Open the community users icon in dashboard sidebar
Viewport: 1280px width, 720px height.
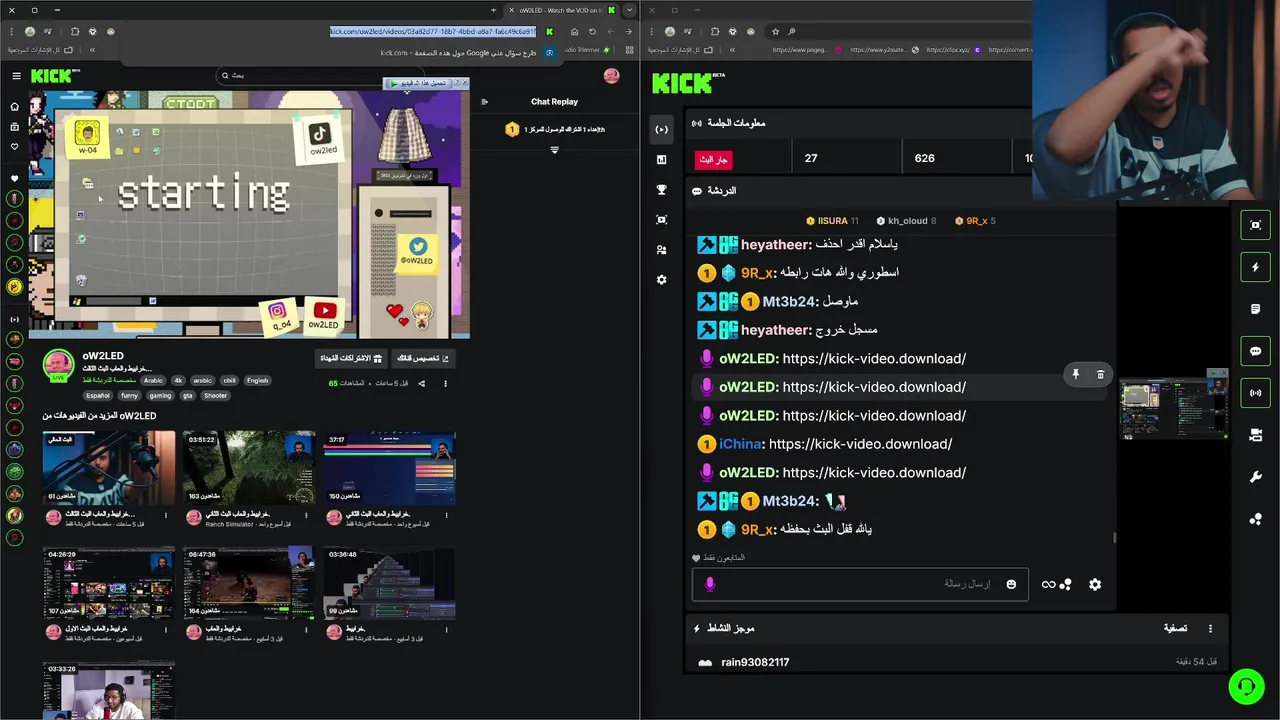[x=661, y=250]
